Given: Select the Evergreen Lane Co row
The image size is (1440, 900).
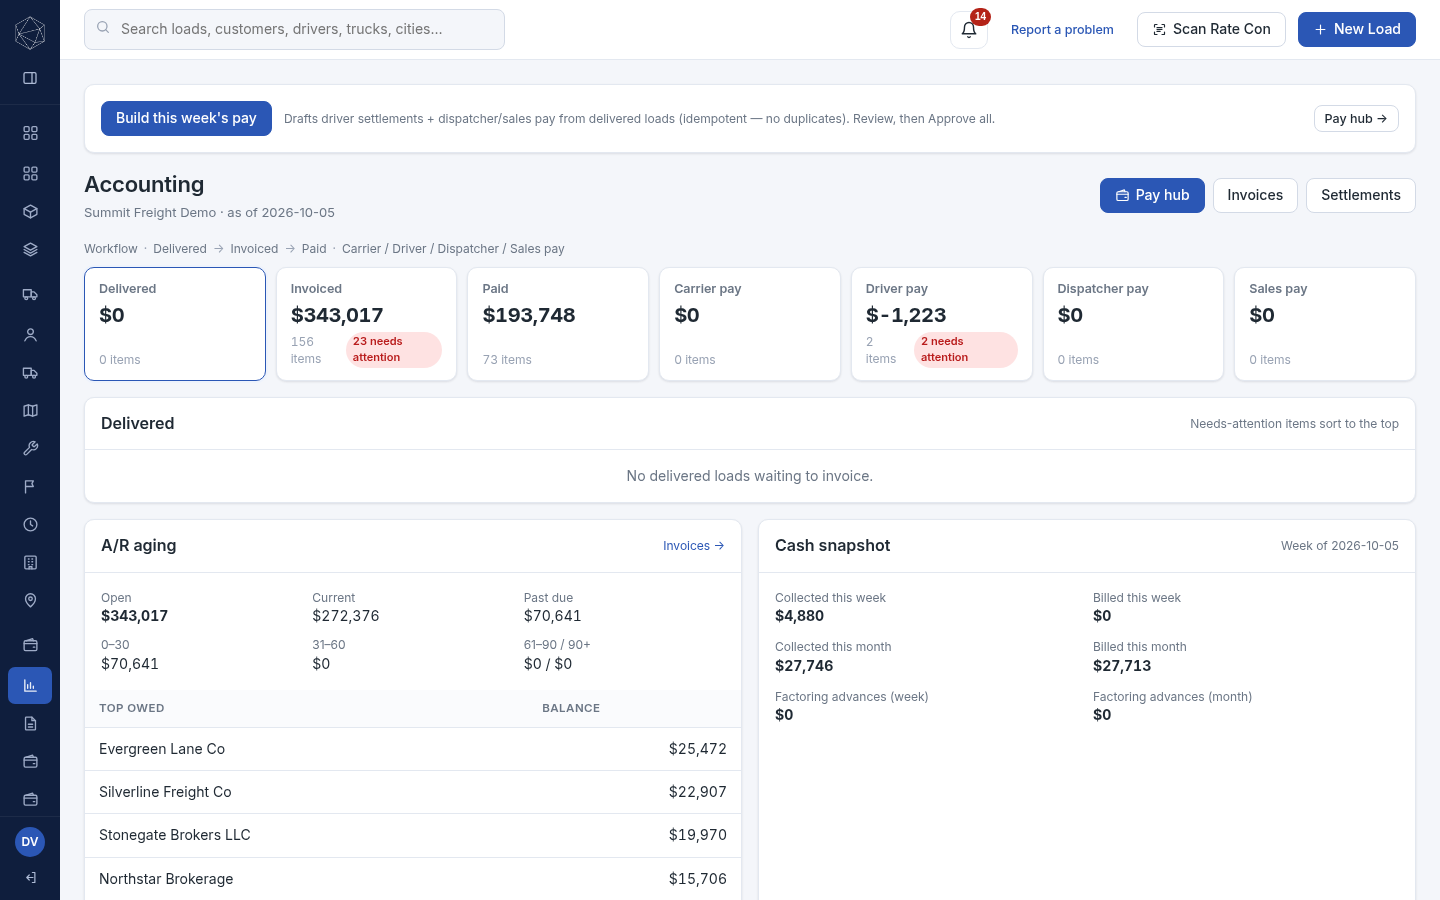Looking at the screenshot, I should pos(413,749).
